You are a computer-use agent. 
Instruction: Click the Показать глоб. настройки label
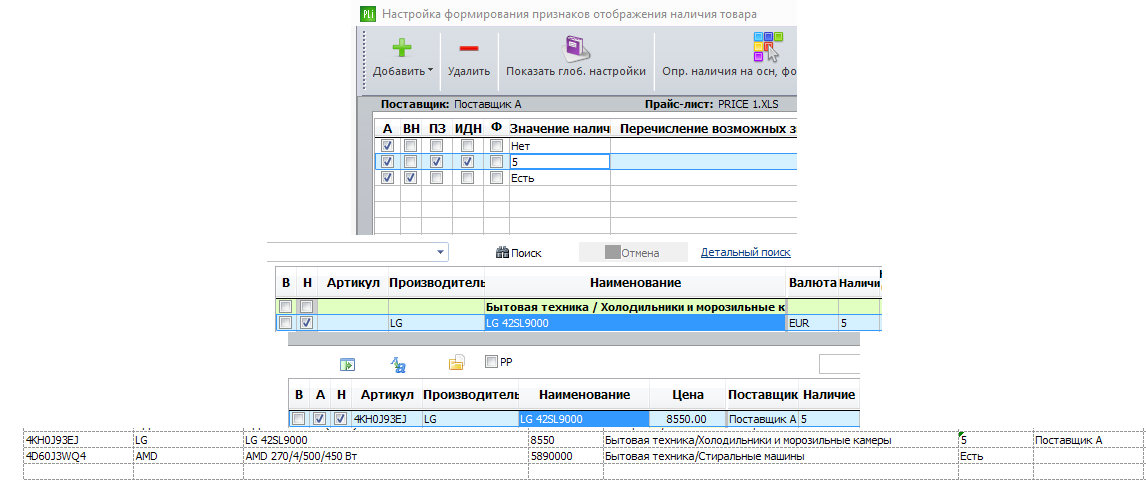coord(576,72)
